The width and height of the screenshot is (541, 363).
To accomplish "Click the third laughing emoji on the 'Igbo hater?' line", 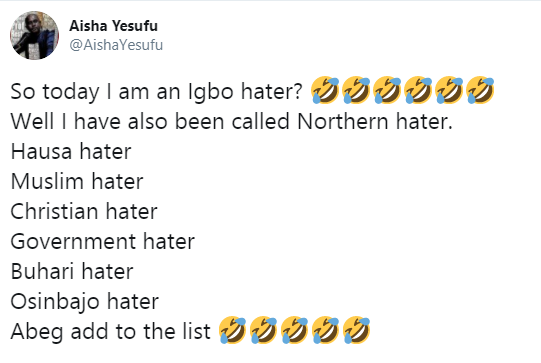I will point(387,90).
